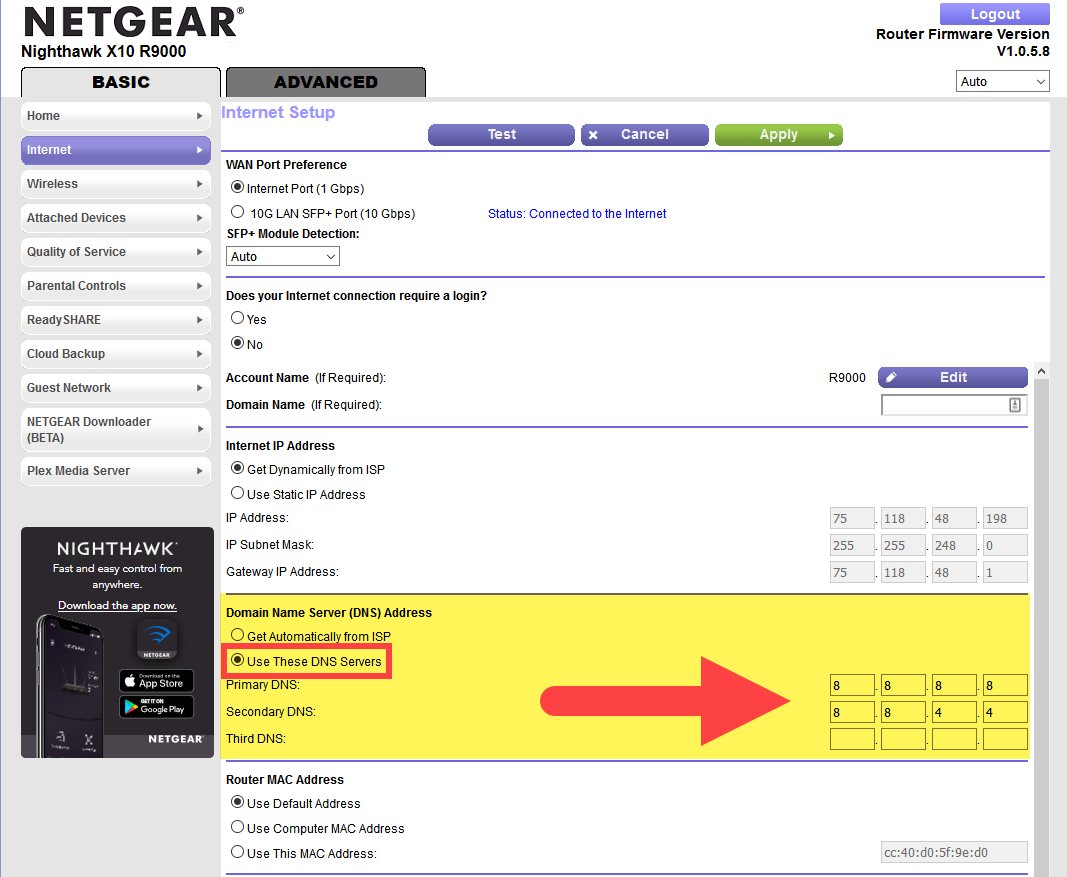Open the Google Play badge
Viewport: 1067px width, 877px height.
157,706
